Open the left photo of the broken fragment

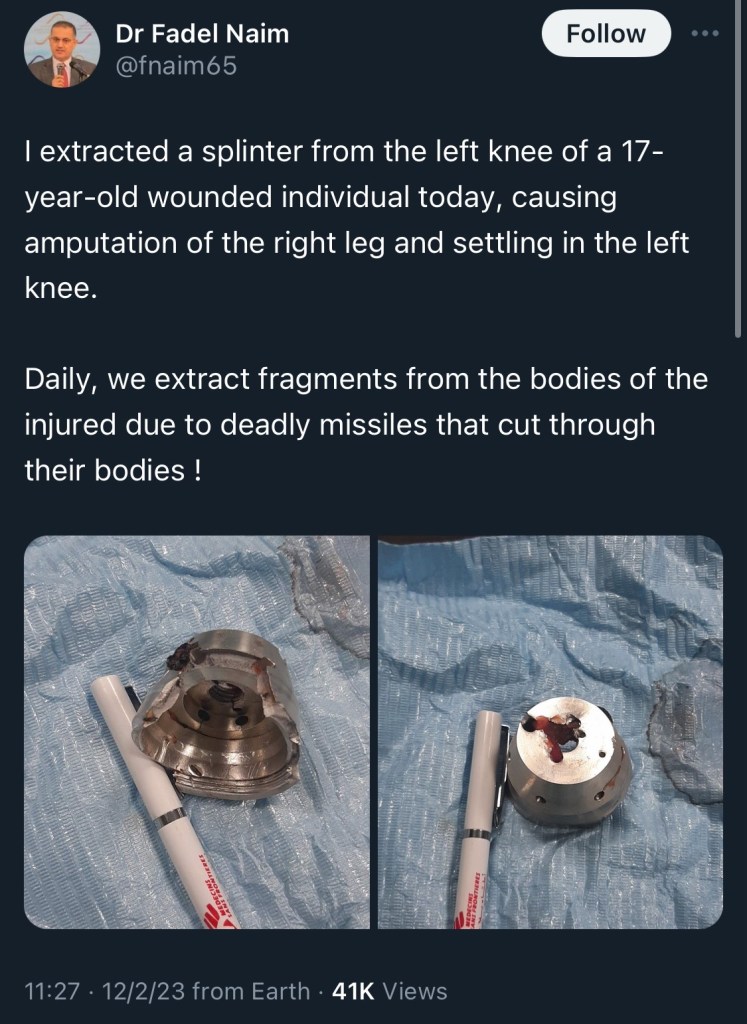(x=197, y=732)
